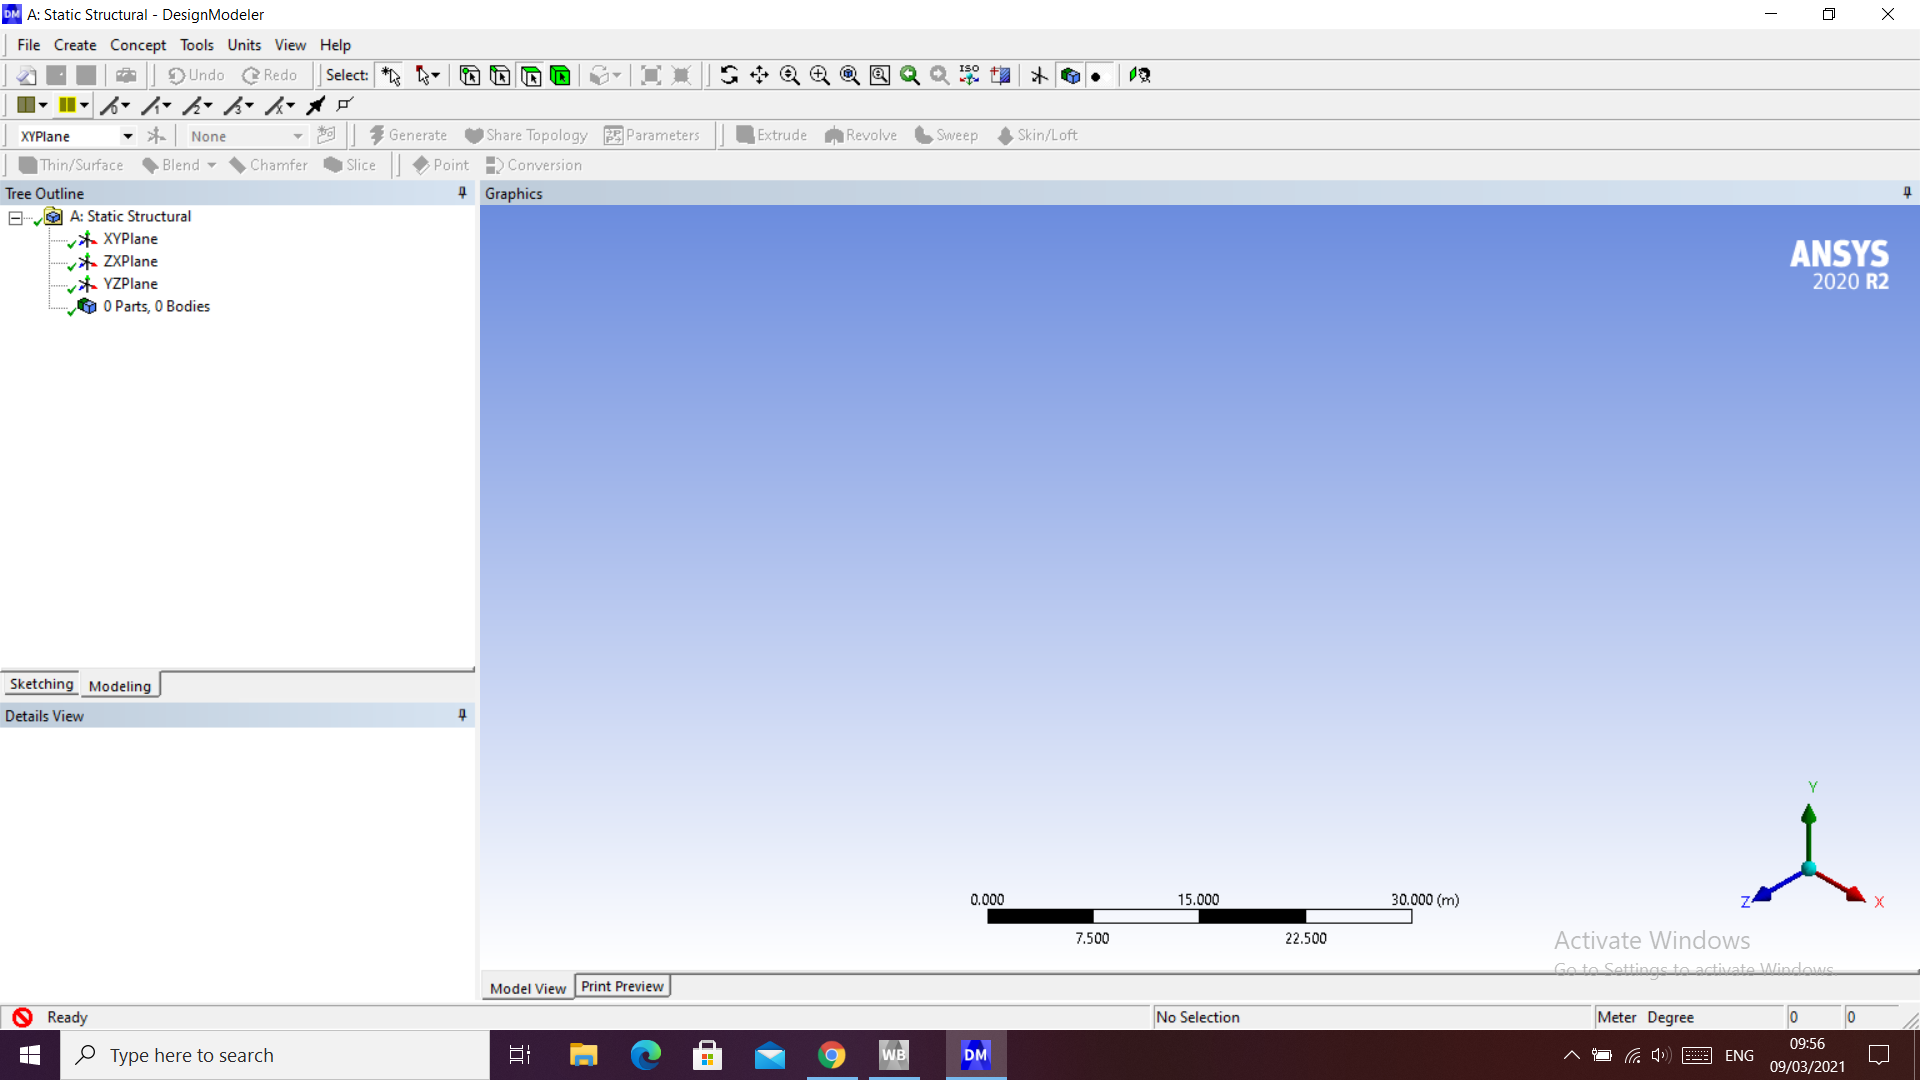
Task: Open Chrome from the taskbar
Action: 831,1055
